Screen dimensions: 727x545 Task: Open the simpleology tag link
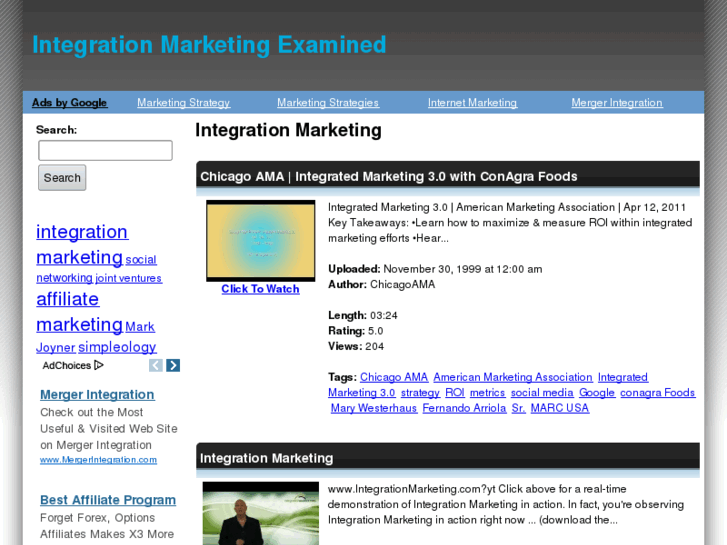tap(117, 347)
